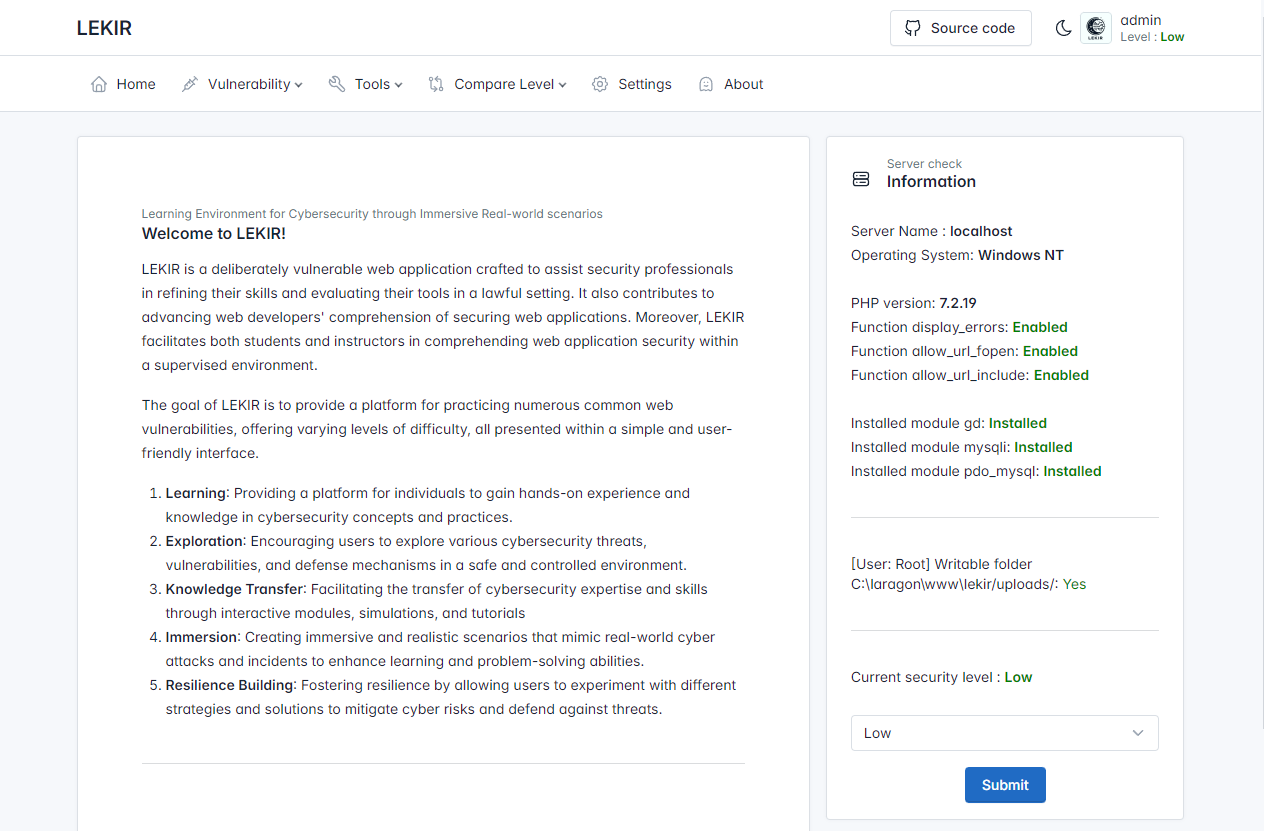The image size is (1264, 831).
Task: Click the "Level : Low" label under admin
Action: click(x=1153, y=37)
